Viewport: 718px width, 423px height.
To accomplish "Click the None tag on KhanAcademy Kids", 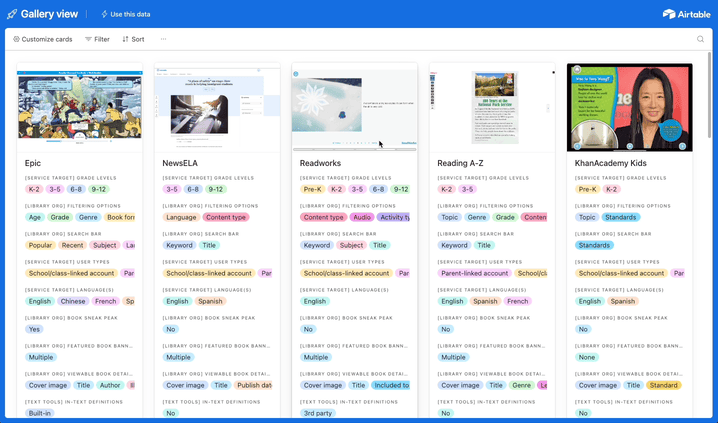I will 587,357.
